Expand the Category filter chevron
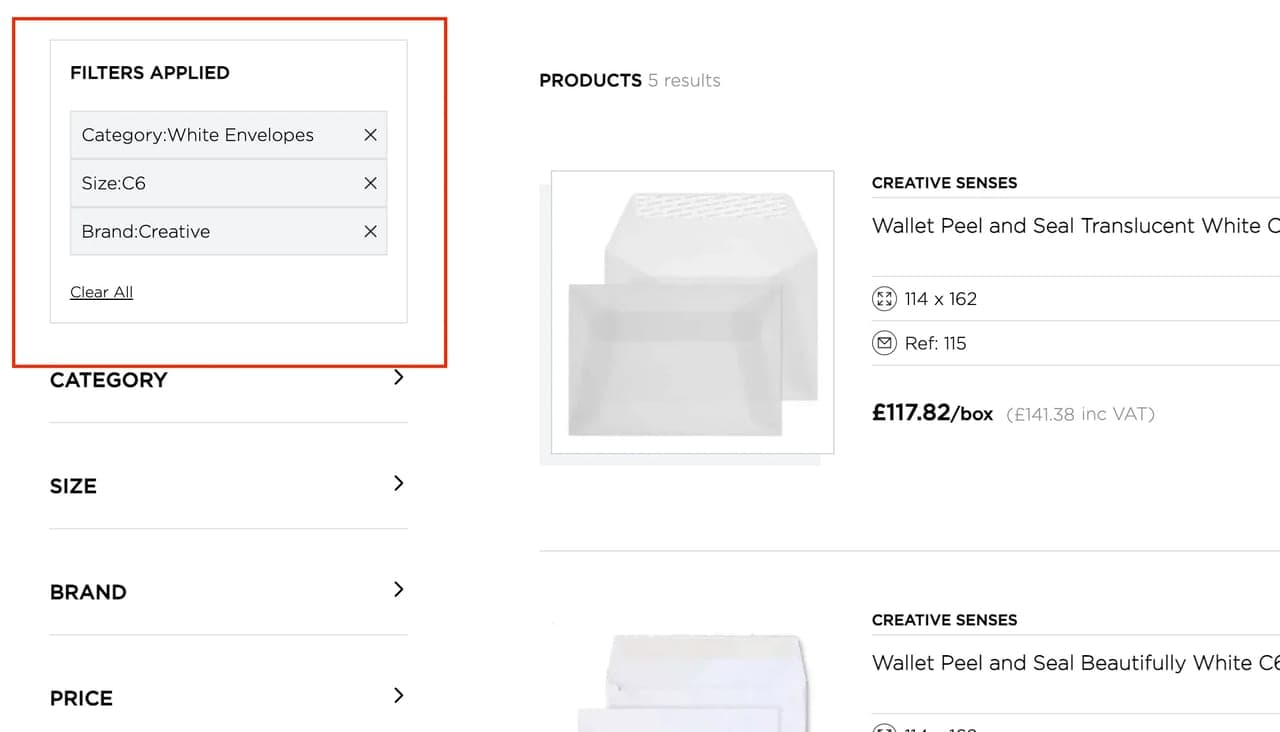The width and height of the screenshot is (1280, 732). pos(398,378)
